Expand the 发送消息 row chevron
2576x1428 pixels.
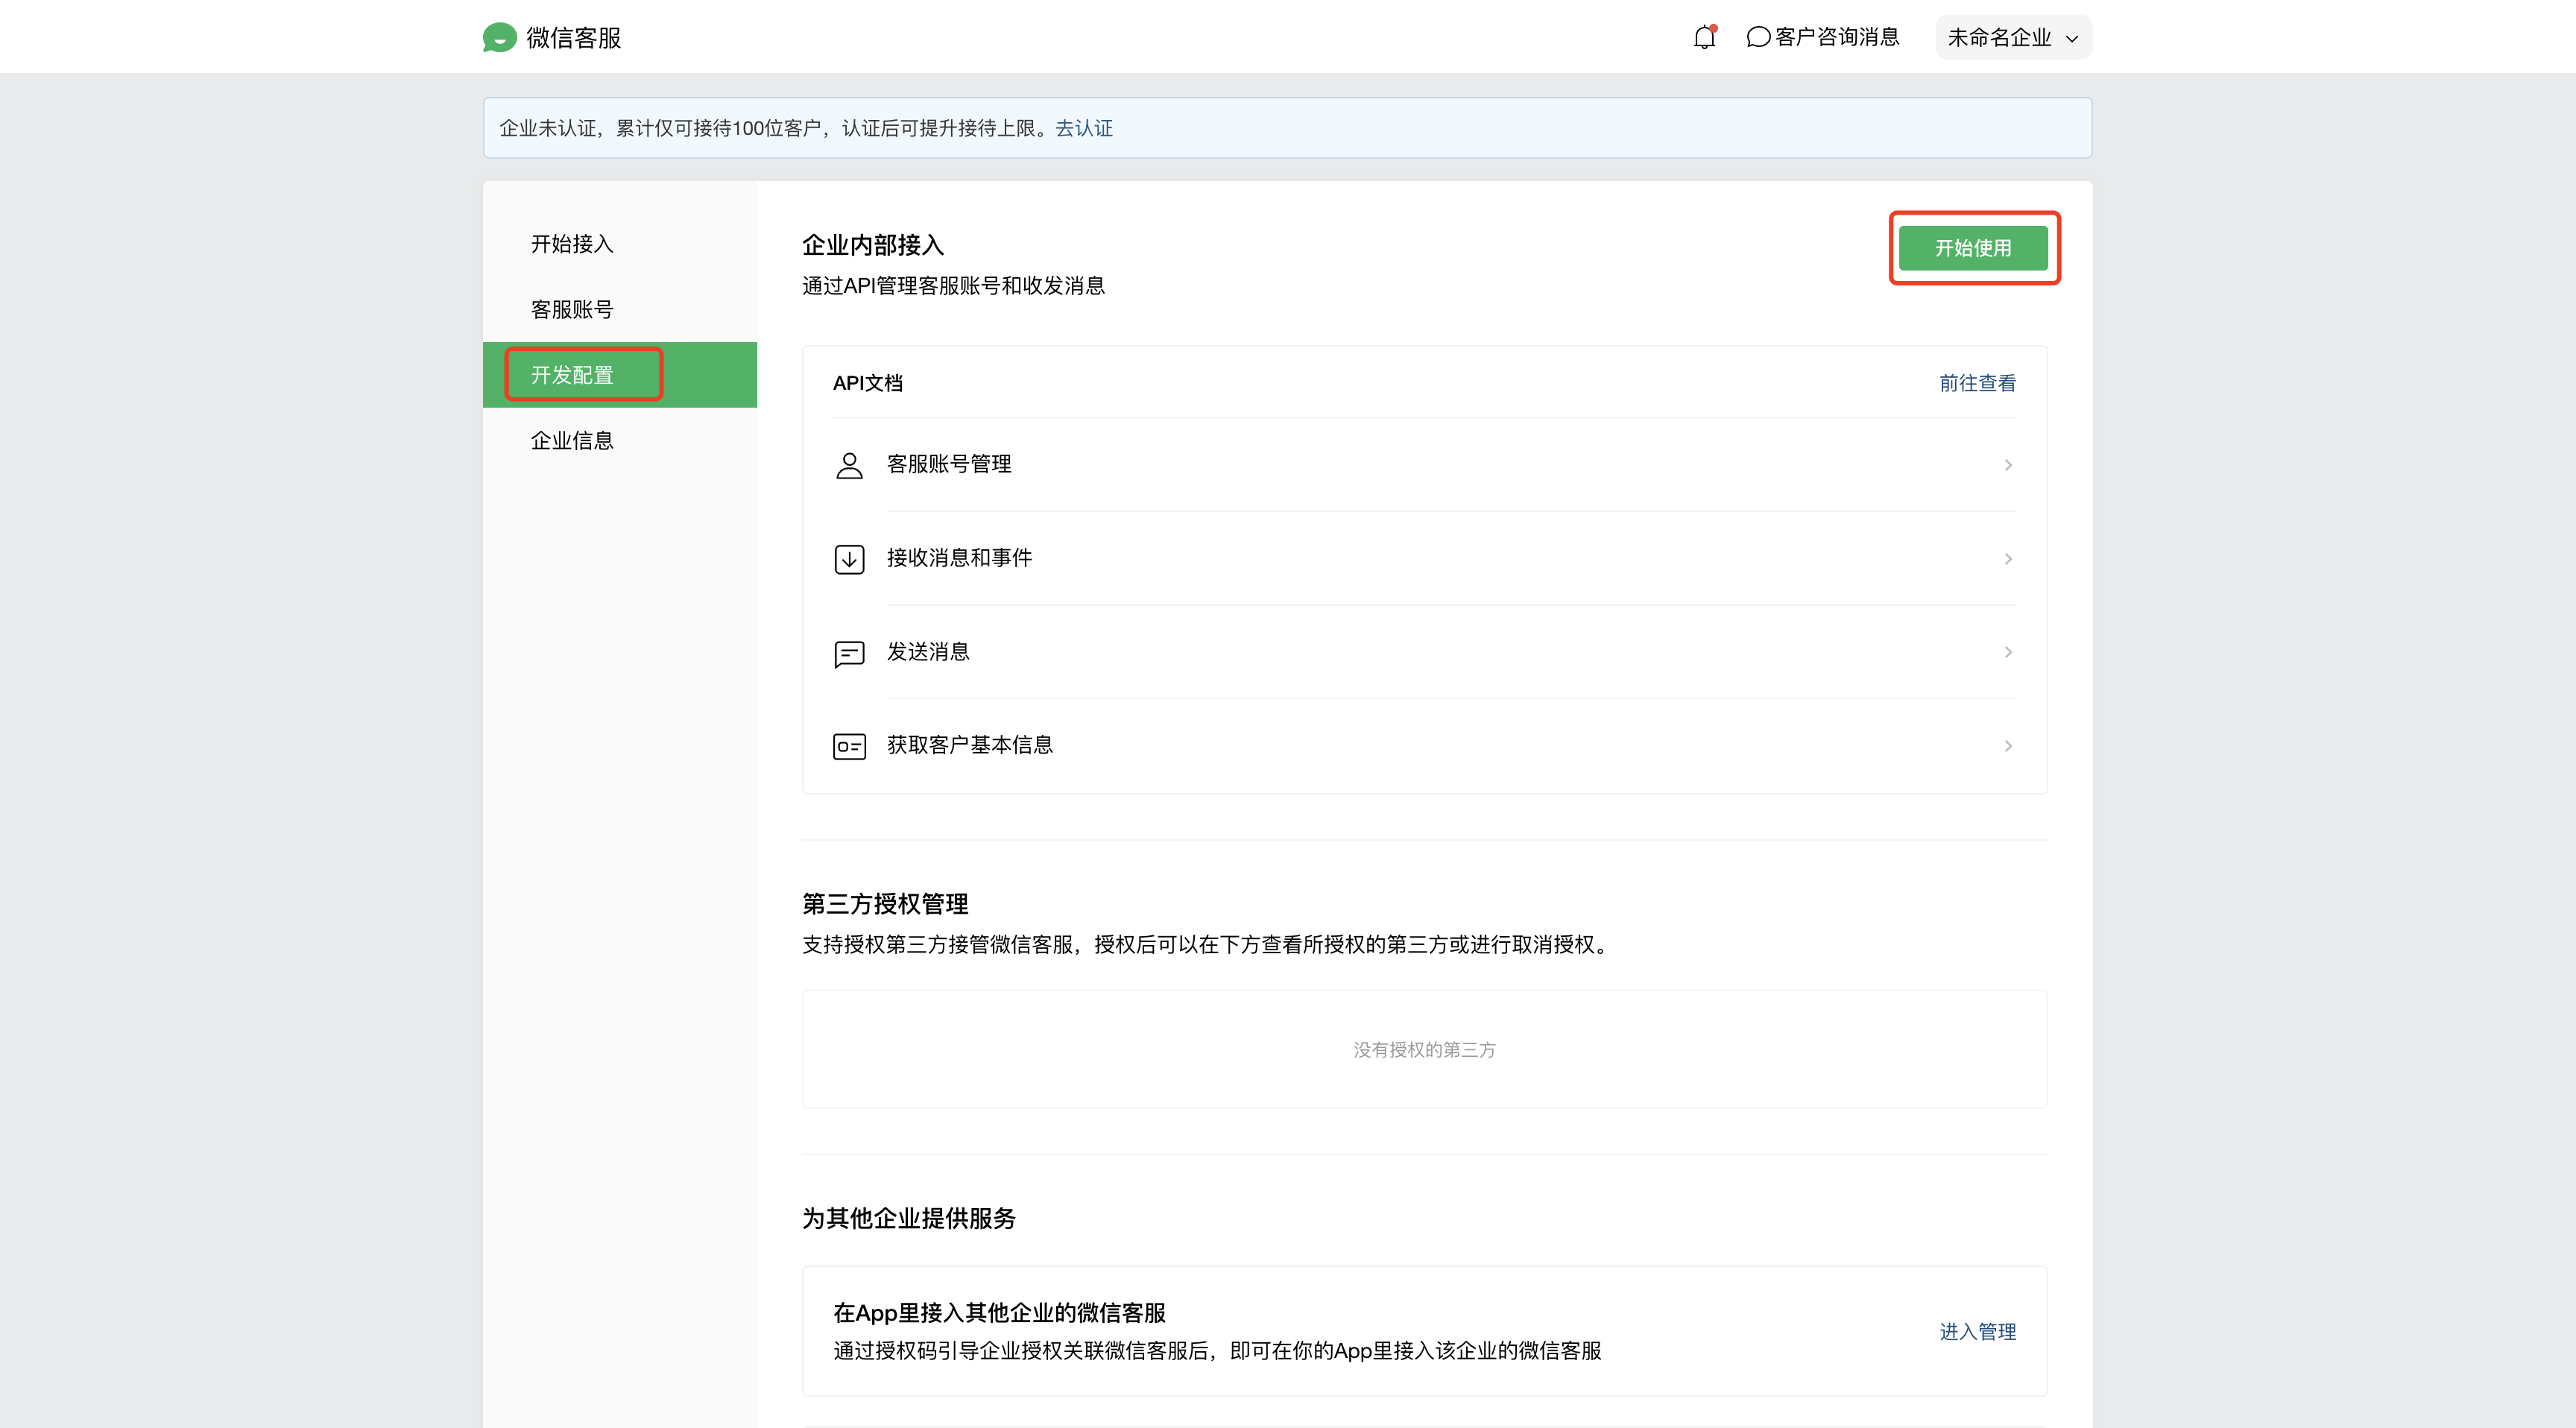point(2008,652)
